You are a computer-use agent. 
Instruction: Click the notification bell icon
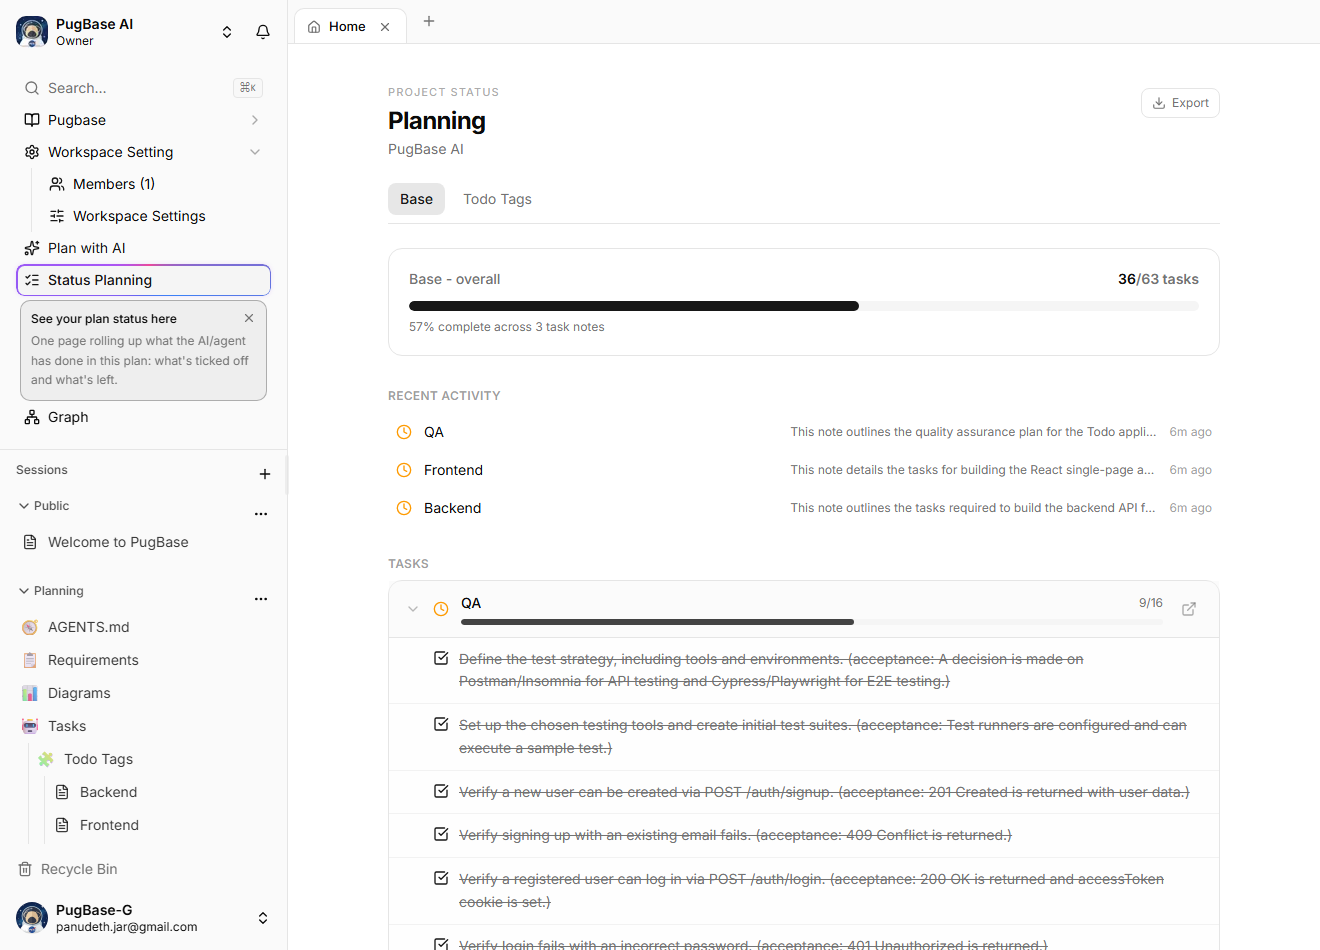click(263, 32)
